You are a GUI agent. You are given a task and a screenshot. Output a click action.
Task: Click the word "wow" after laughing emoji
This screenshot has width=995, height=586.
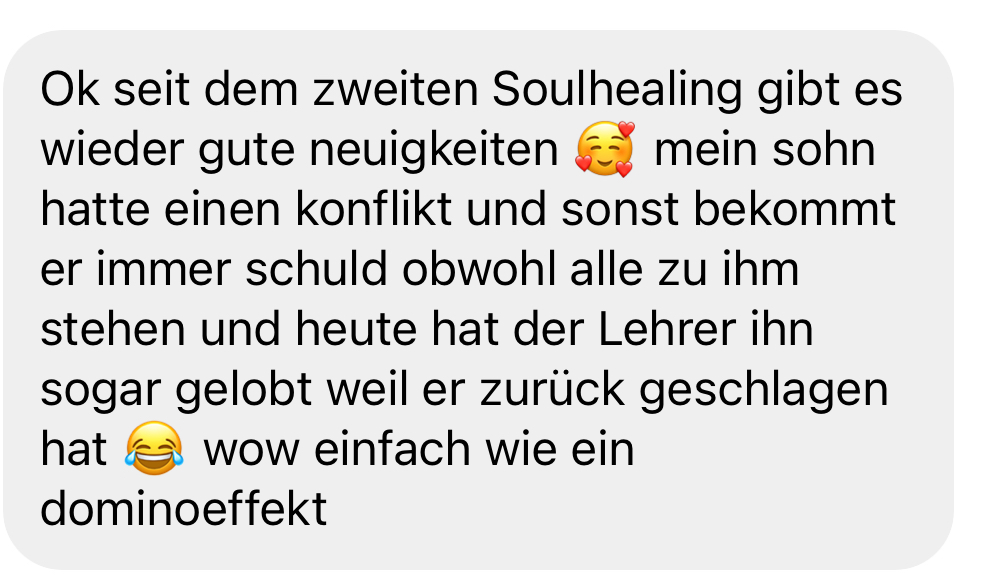point(251,449)
